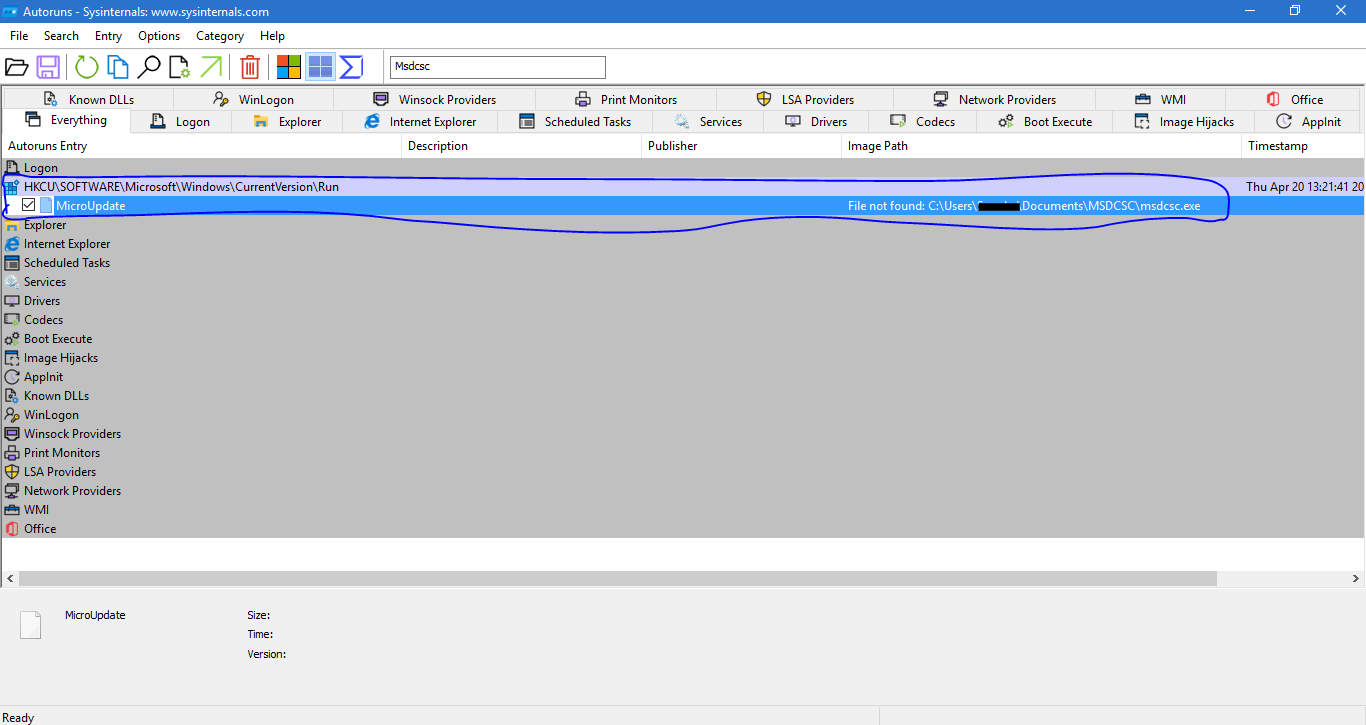Click the Copy toolbar icon
1366x725 pixels.
118,67
